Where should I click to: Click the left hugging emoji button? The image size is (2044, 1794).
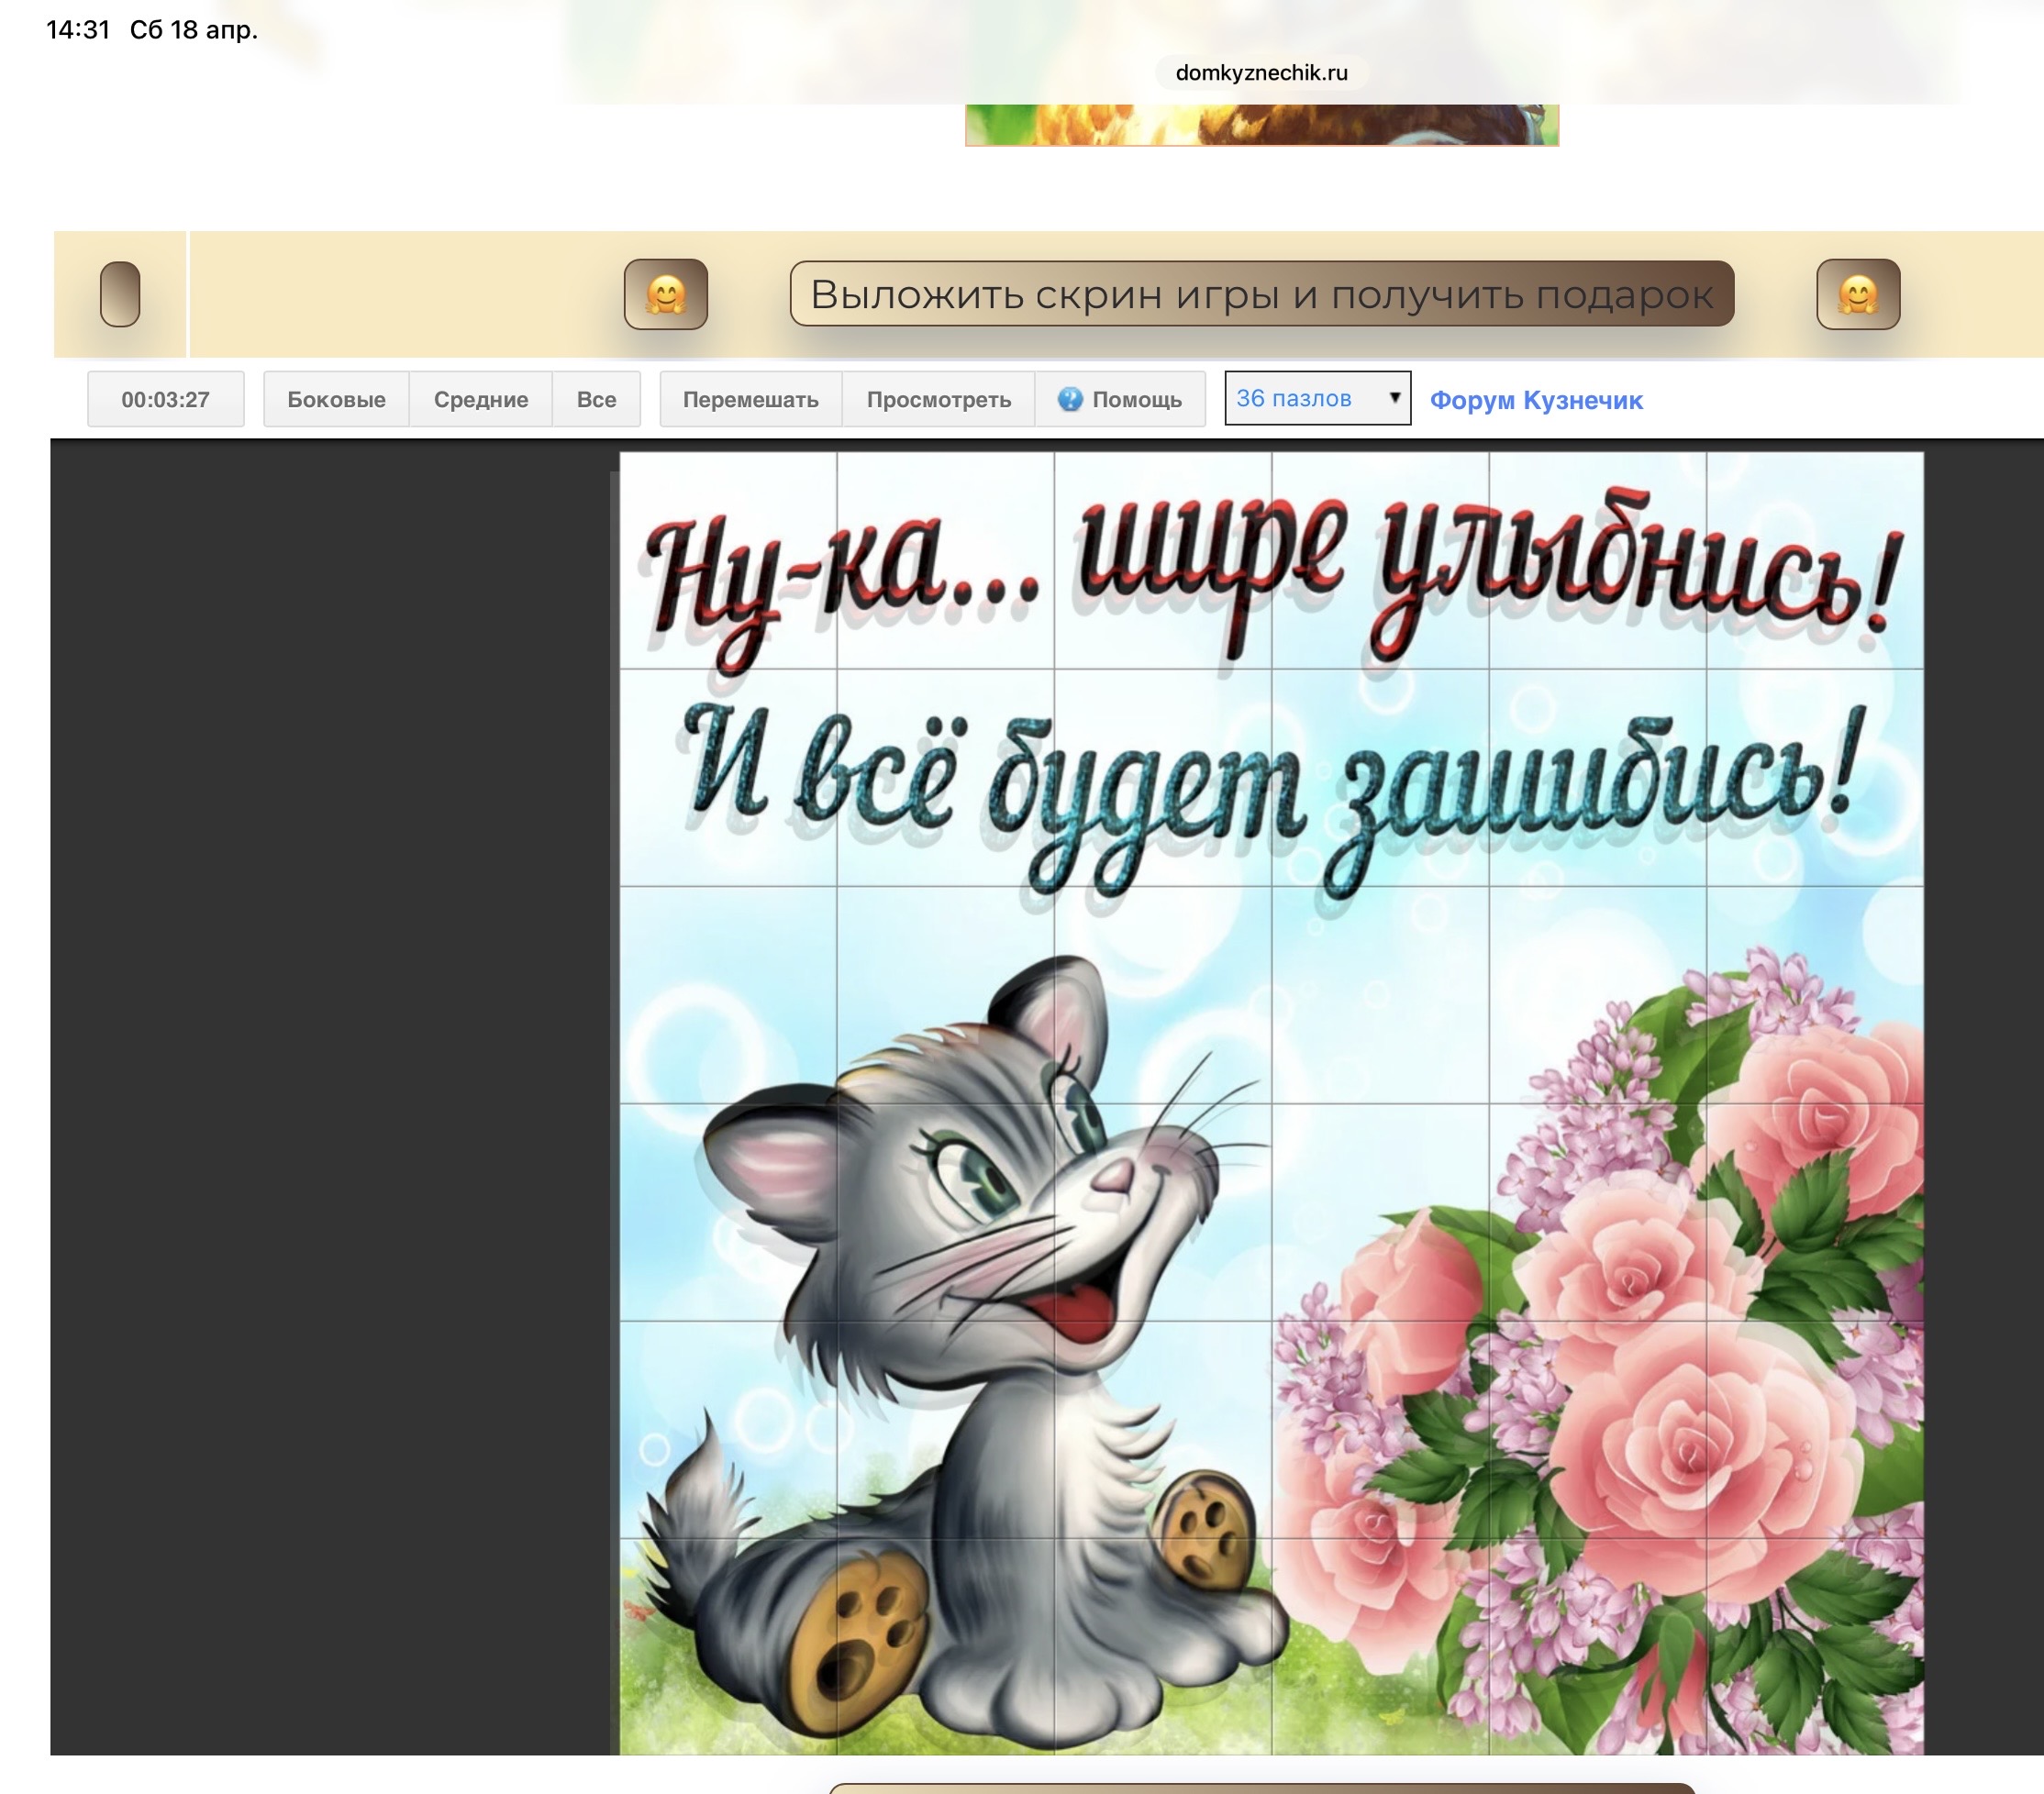click(x=665, y=294)
